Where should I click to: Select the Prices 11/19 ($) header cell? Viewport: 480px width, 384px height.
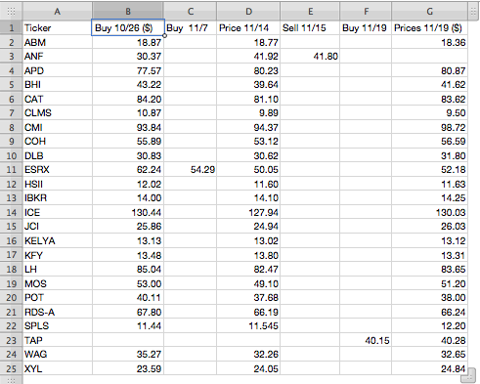[x=430, y=28]
